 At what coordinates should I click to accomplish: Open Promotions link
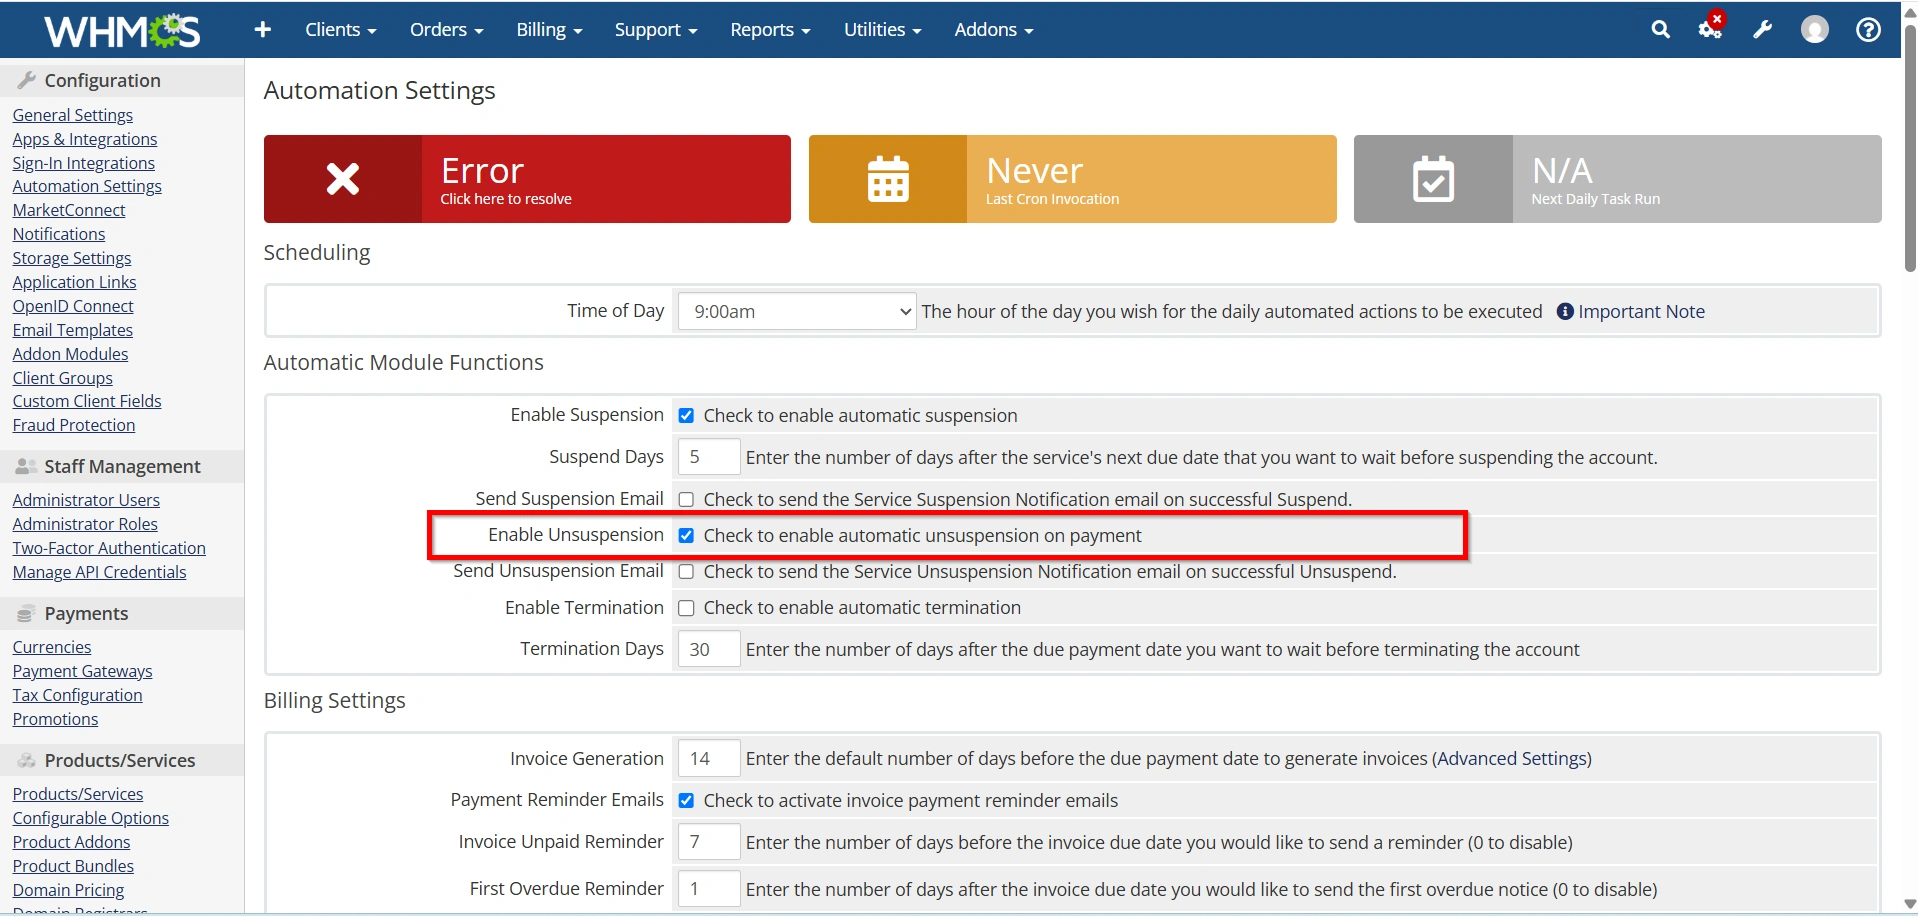(55, 719)
